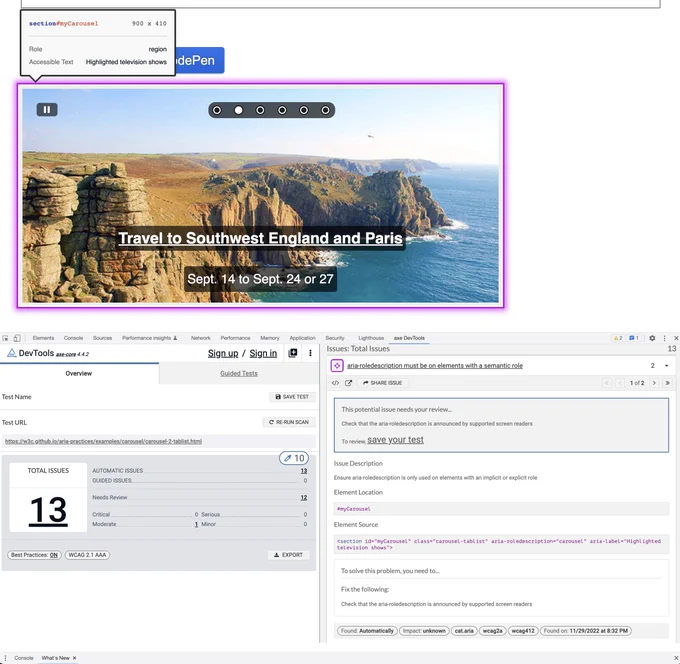Open the Console tab in DevTools

coord(73,338)
